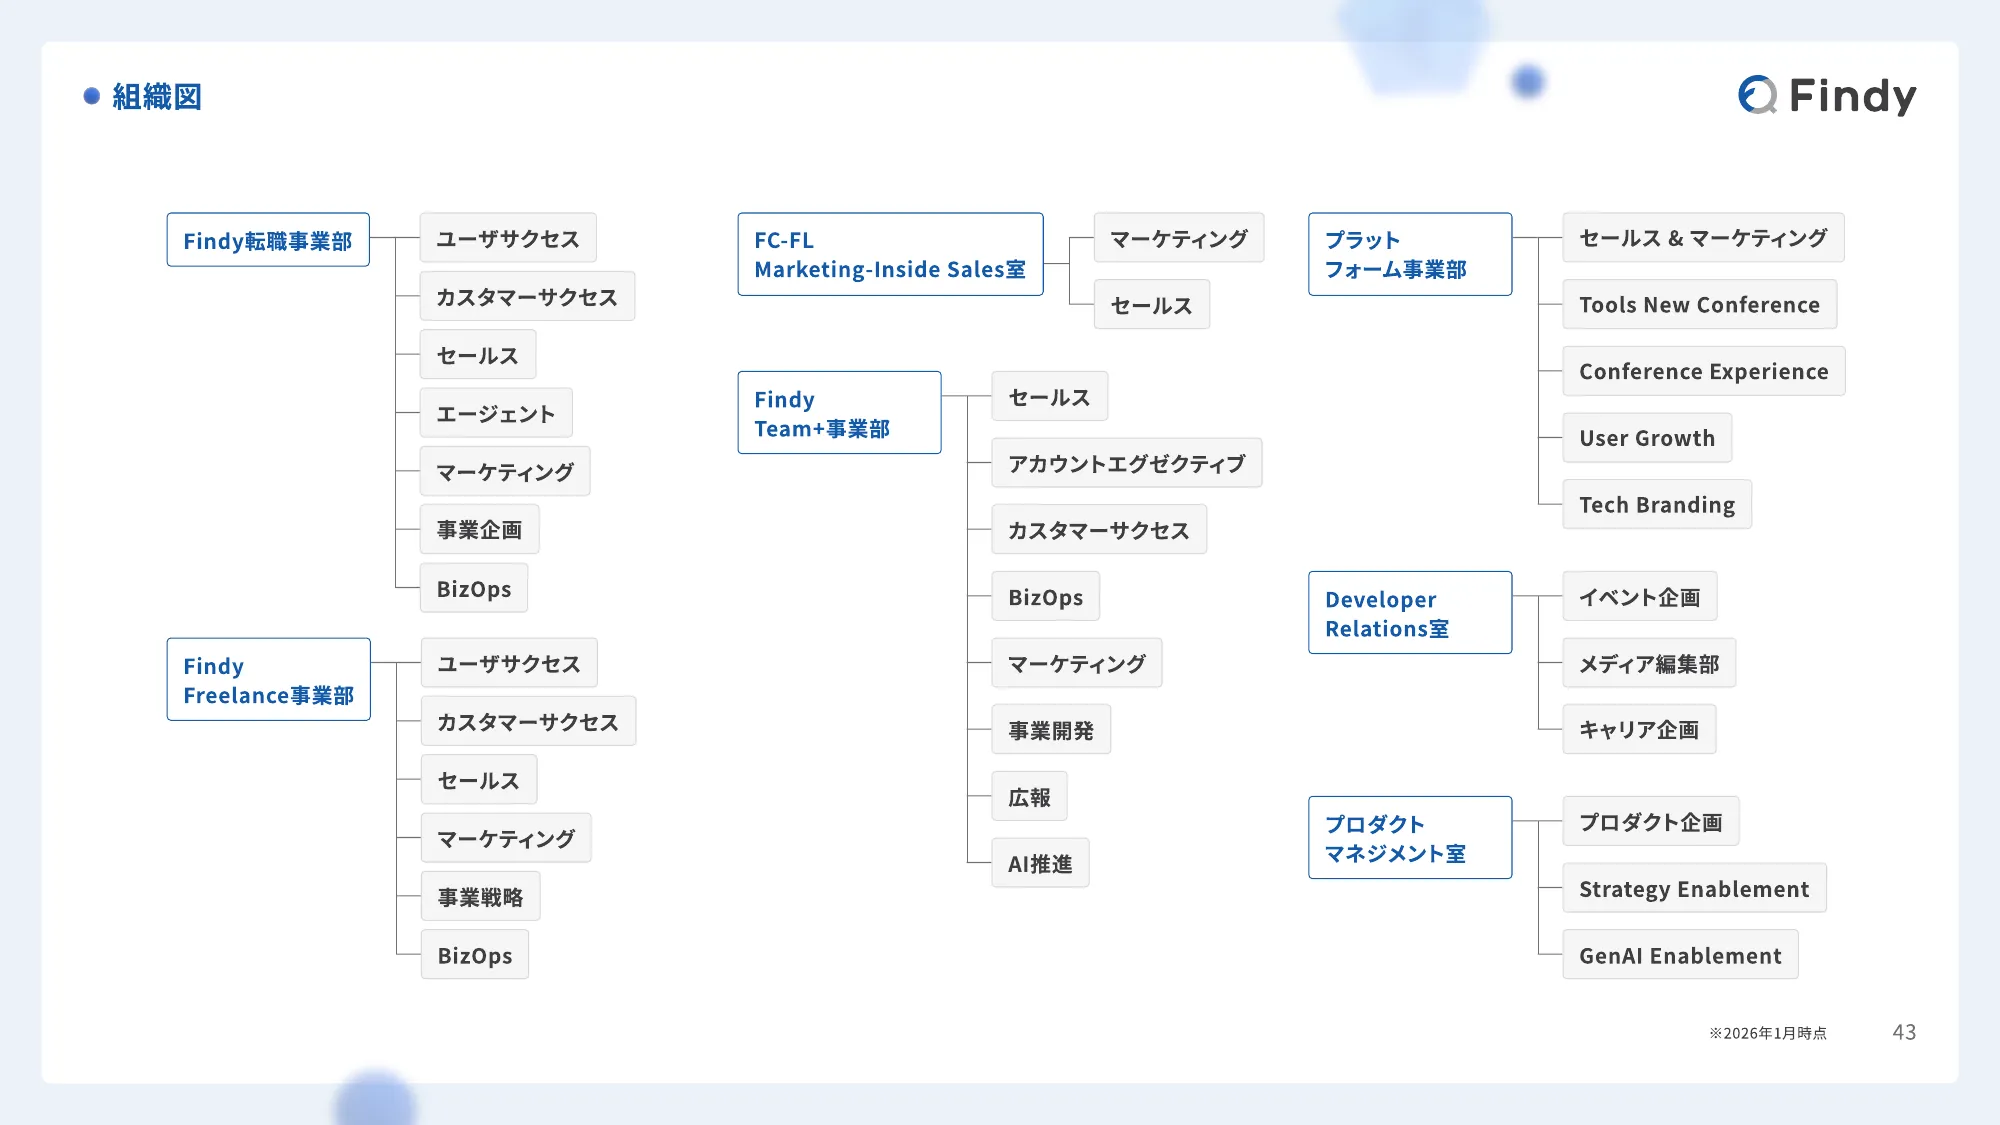Expand the BizOps node under Findy転職事業部
The image size is (2000, 1125).
coord(473,588)
